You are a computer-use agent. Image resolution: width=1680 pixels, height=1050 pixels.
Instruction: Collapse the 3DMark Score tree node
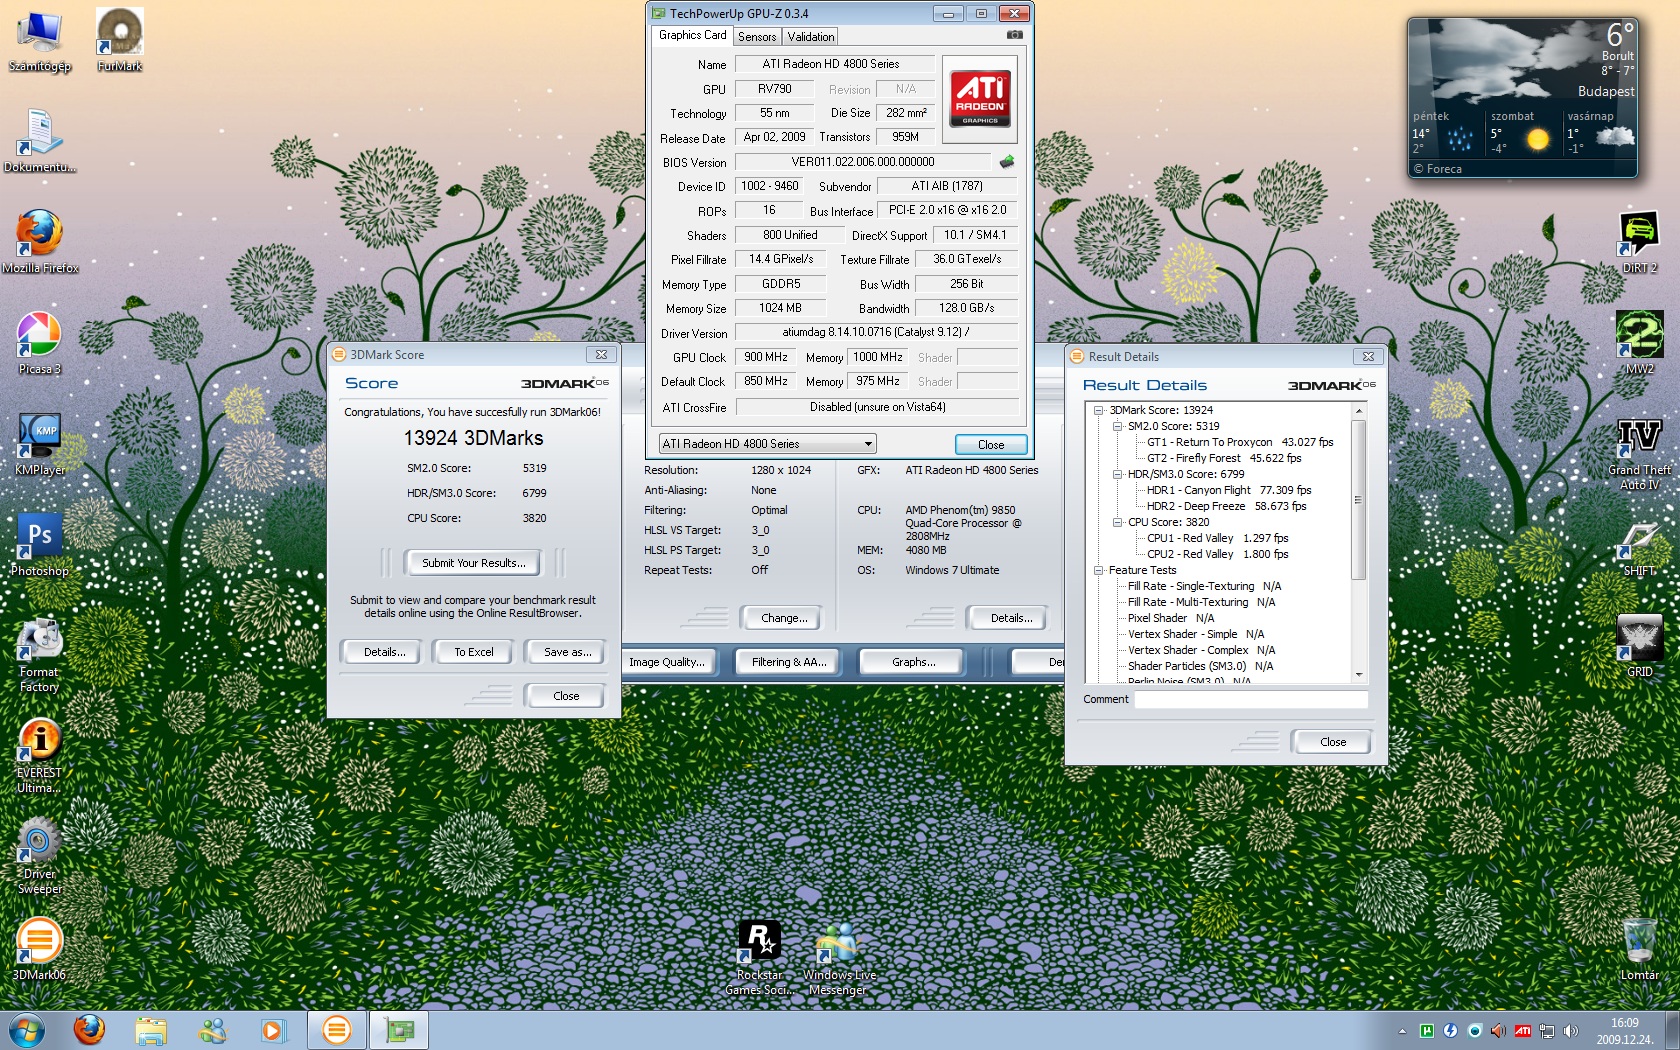point(1099,410)
